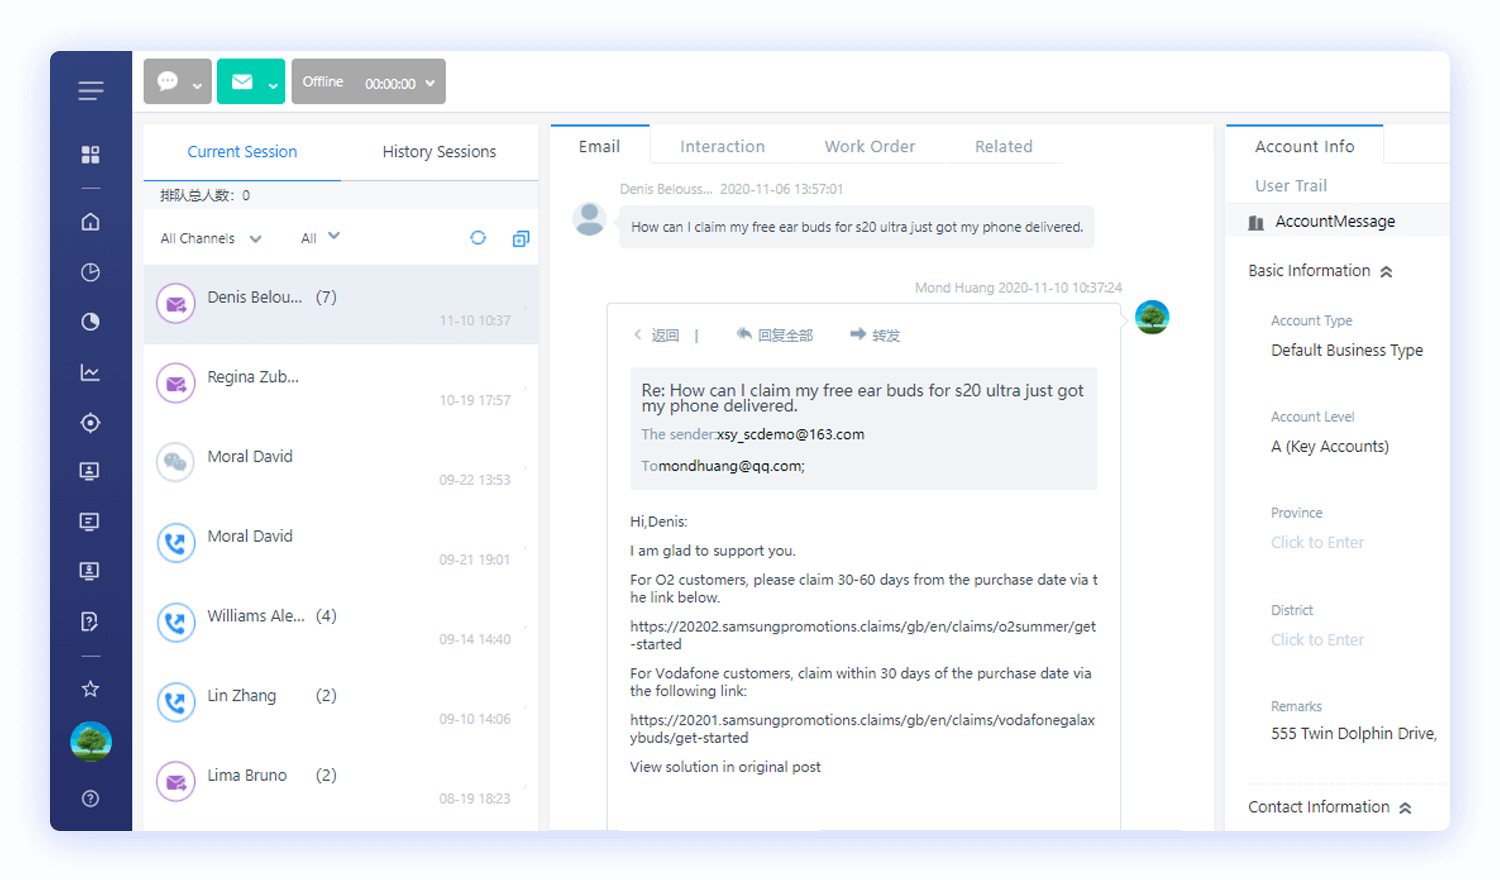Switch to the Email tab
The image size is (1500, 880).
click(x=599, y=146)
